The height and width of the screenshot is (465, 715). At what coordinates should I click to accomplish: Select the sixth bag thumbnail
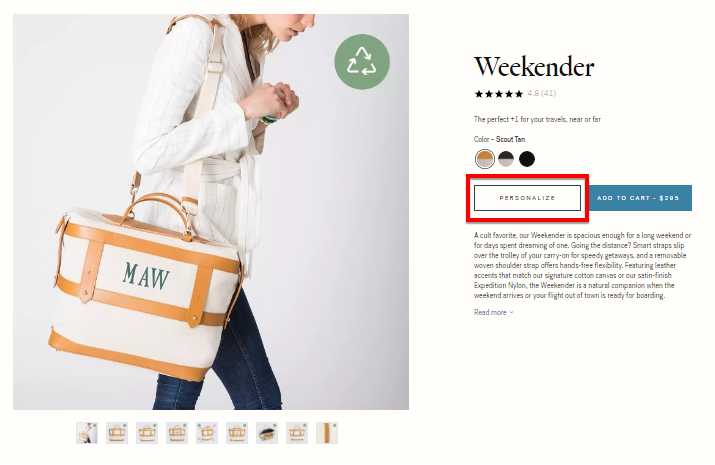[x=237, y=433]
